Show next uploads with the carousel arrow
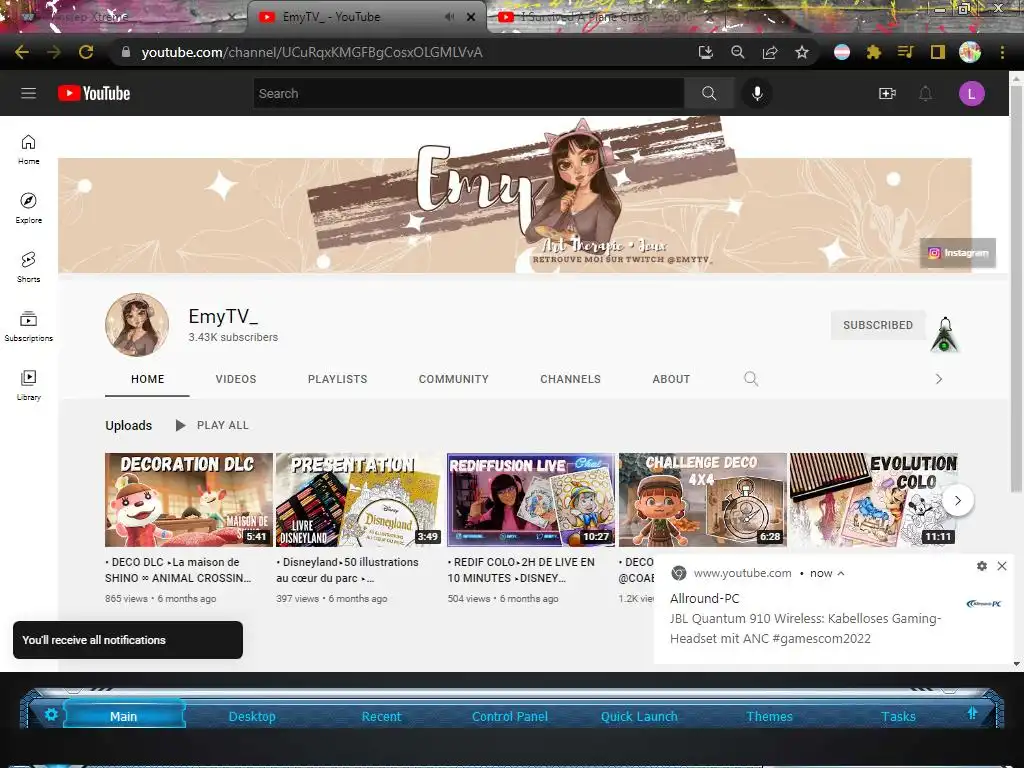Viewport: 1024px width, 768px height. click(957, 501)
